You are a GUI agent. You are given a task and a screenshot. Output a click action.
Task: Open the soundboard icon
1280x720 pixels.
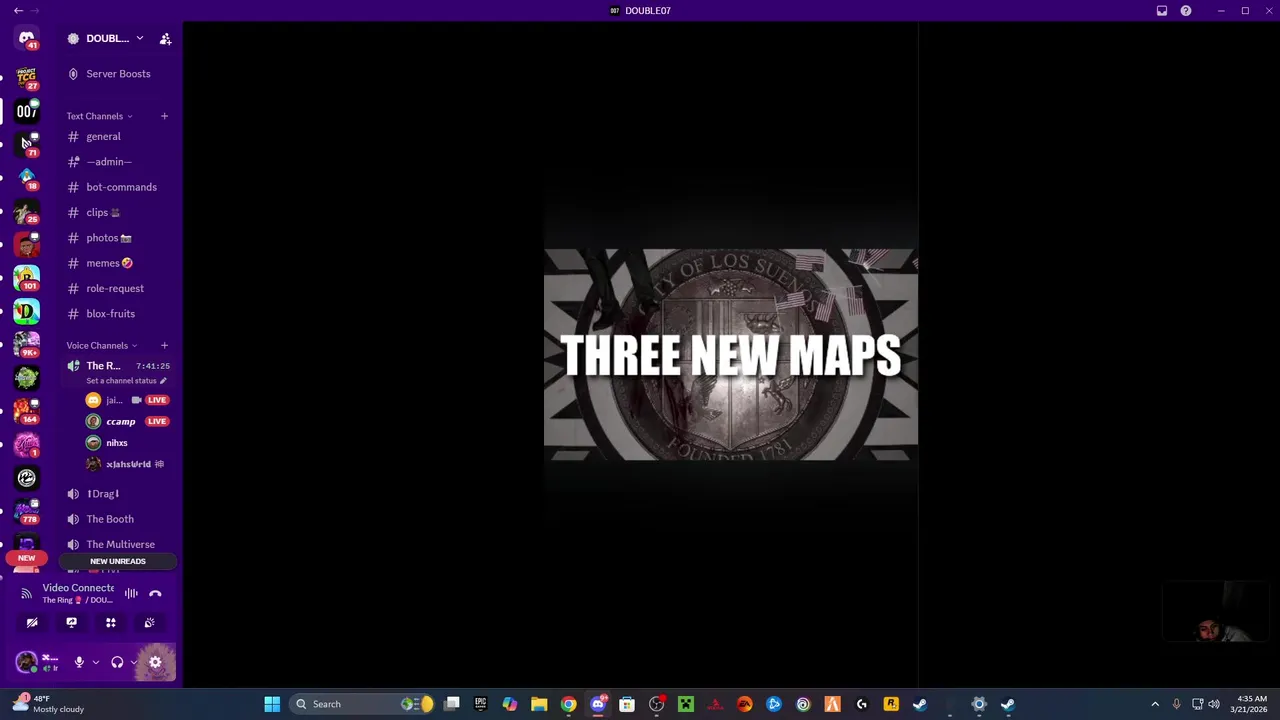pyautogui.click(x=149, y=623)
